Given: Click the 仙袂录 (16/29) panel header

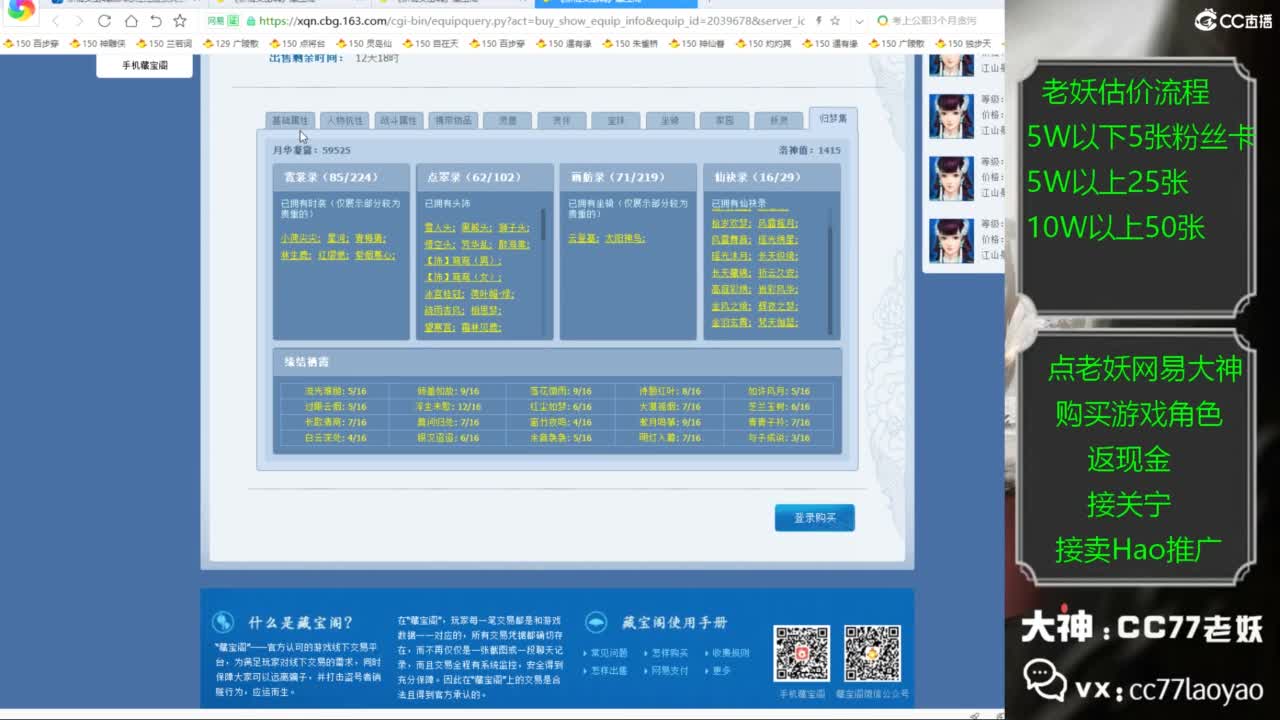Looking at the screenshot, I should (772, 177).
